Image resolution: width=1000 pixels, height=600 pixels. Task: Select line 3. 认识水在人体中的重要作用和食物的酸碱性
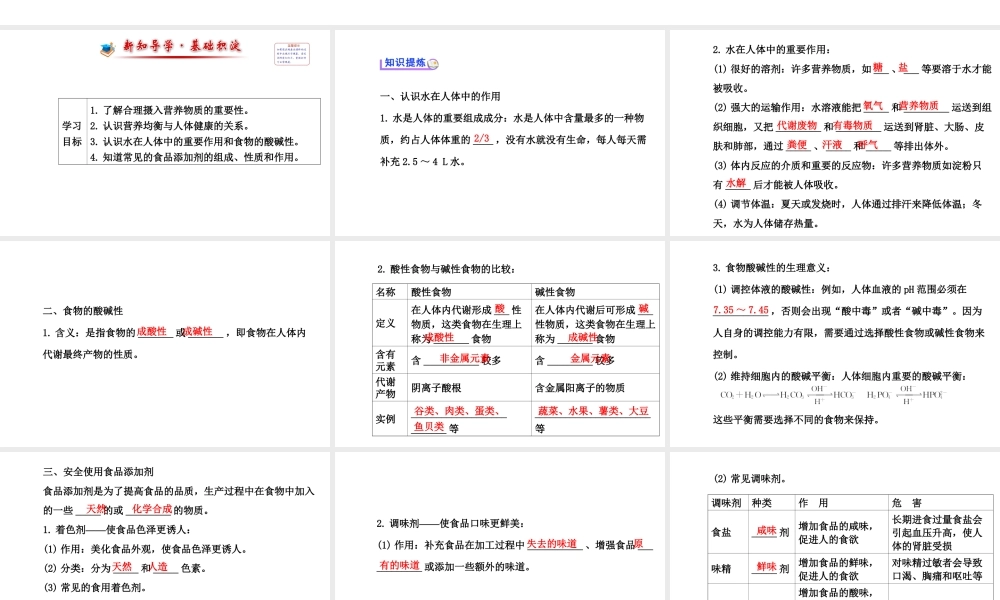(195, 142)
